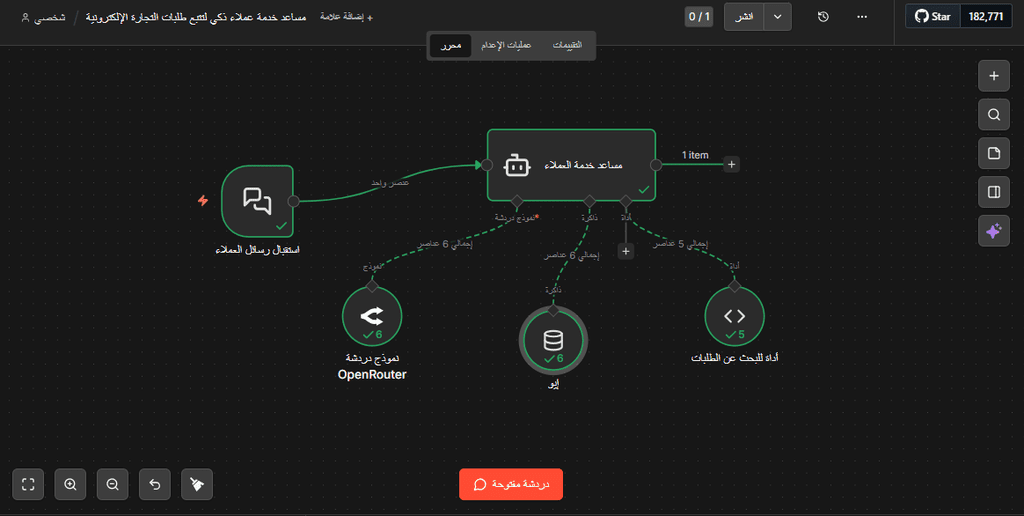This screenshot has width=1024, height=516.
Task: Click the search nodes magnifier icon
Action: [993, 115]
